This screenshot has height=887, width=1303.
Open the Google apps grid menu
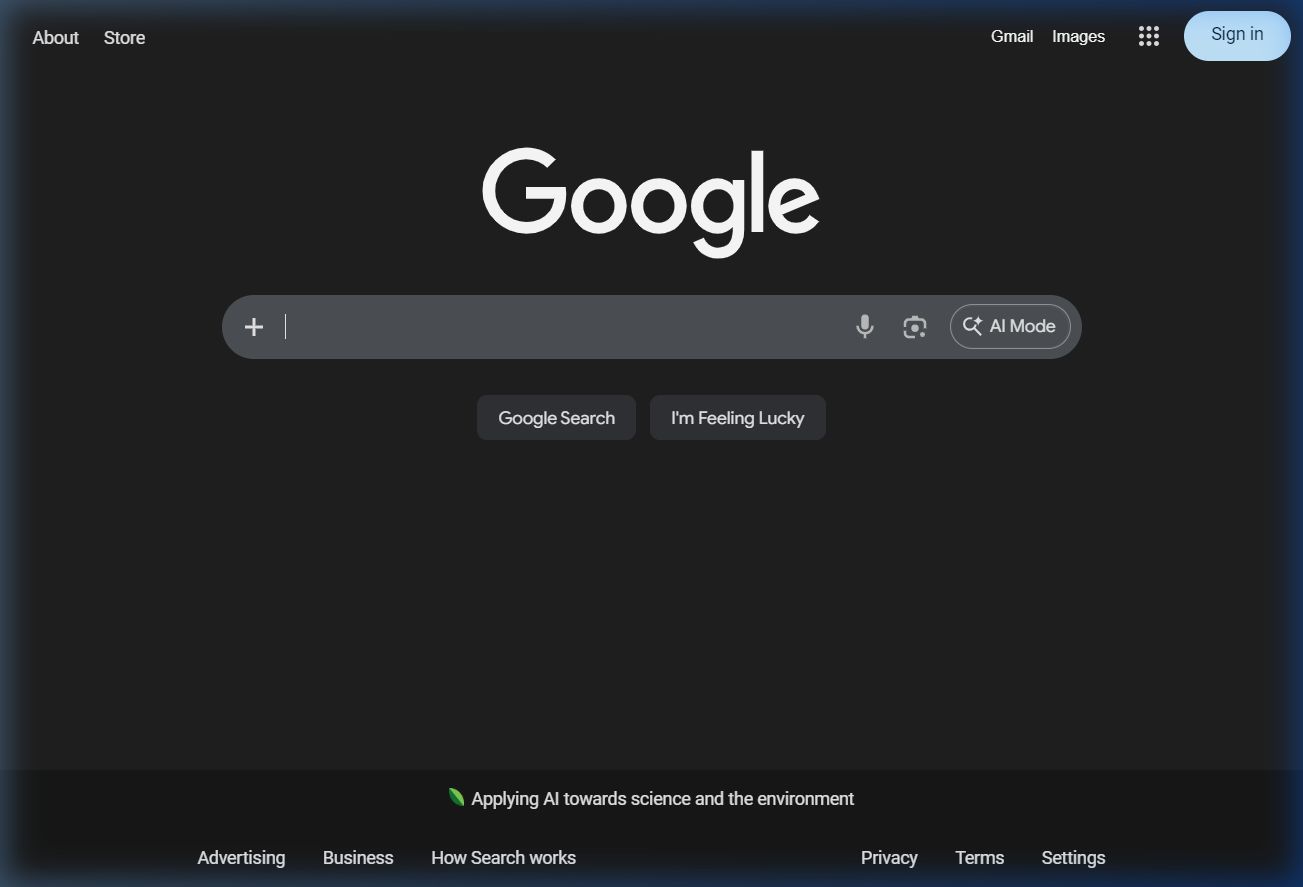(x=1148, y=37)
